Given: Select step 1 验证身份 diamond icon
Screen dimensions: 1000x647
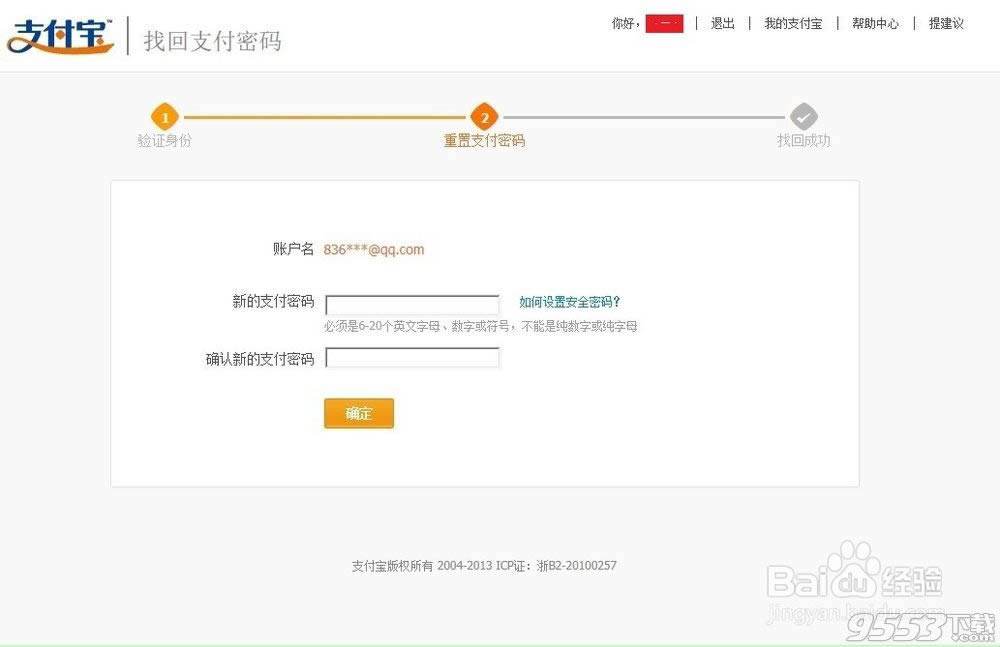Looking at the screenshot, I should click(x=165, y=117).
